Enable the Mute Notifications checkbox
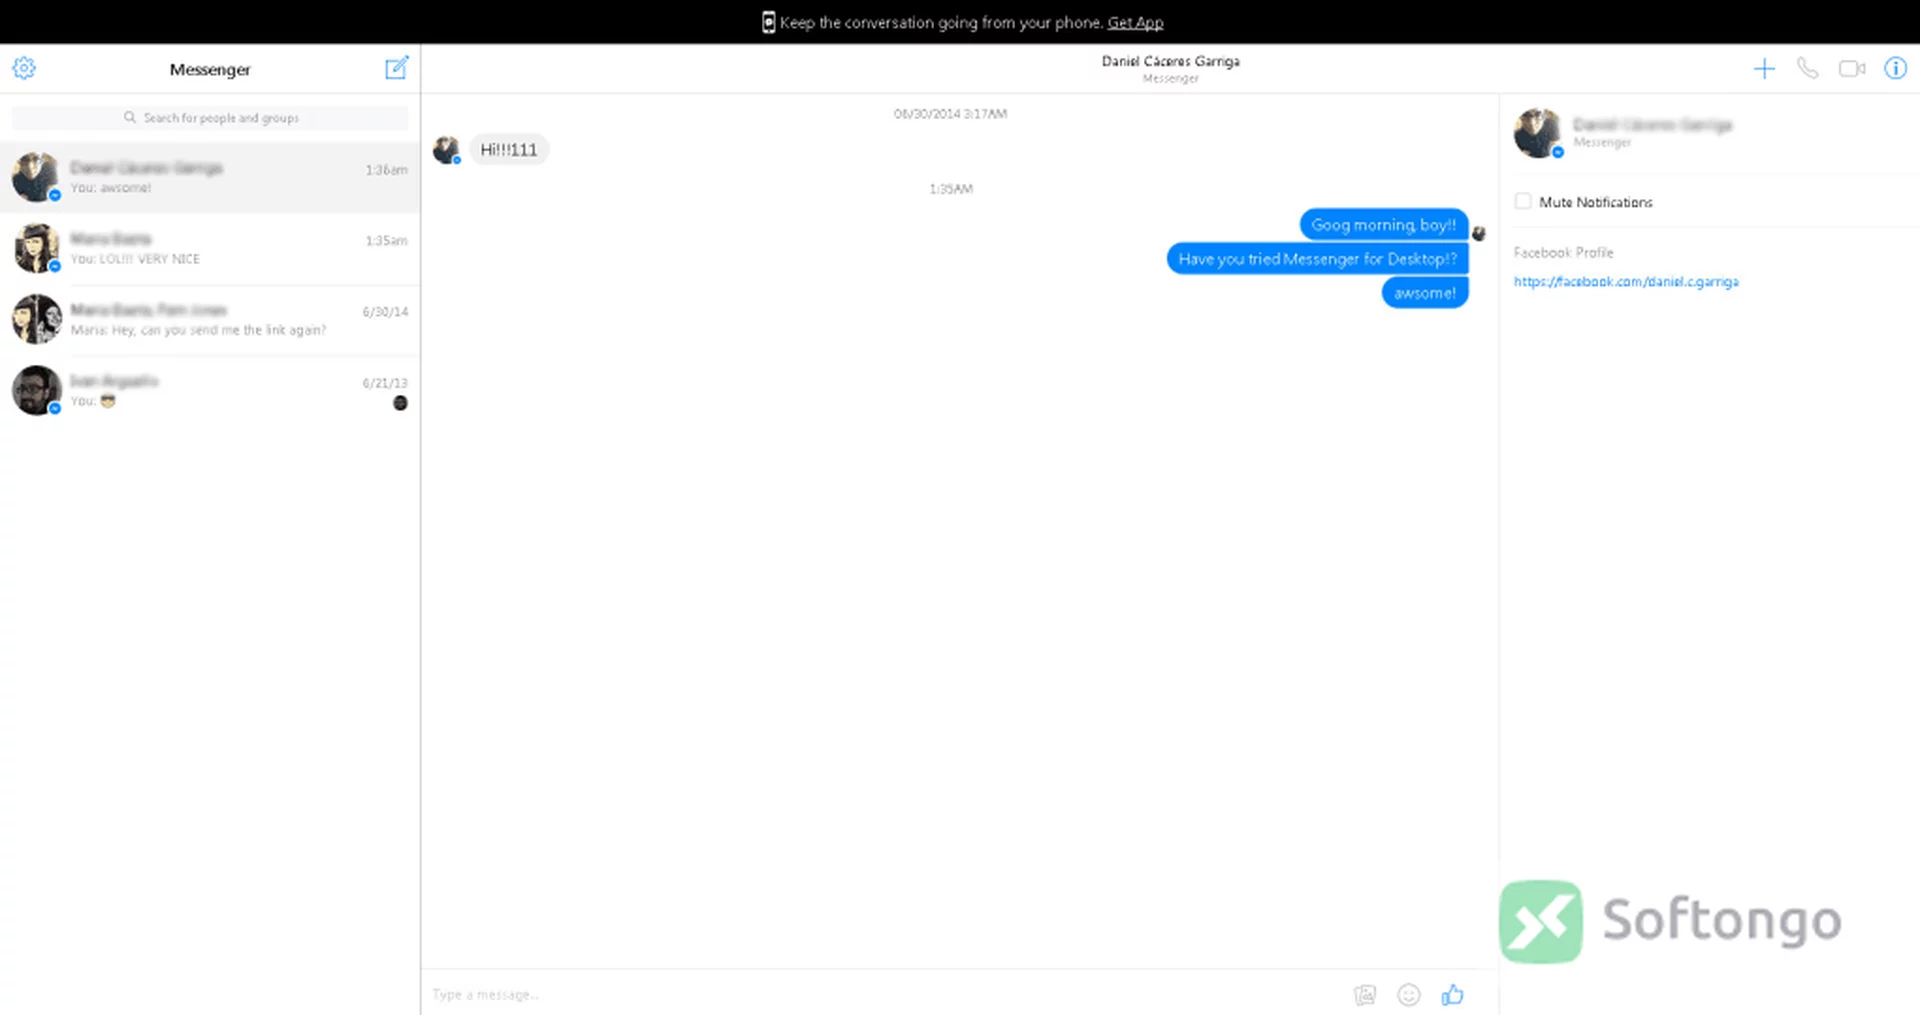The height and width of the screenshot is (1015, 1920). click(1523, 201)
